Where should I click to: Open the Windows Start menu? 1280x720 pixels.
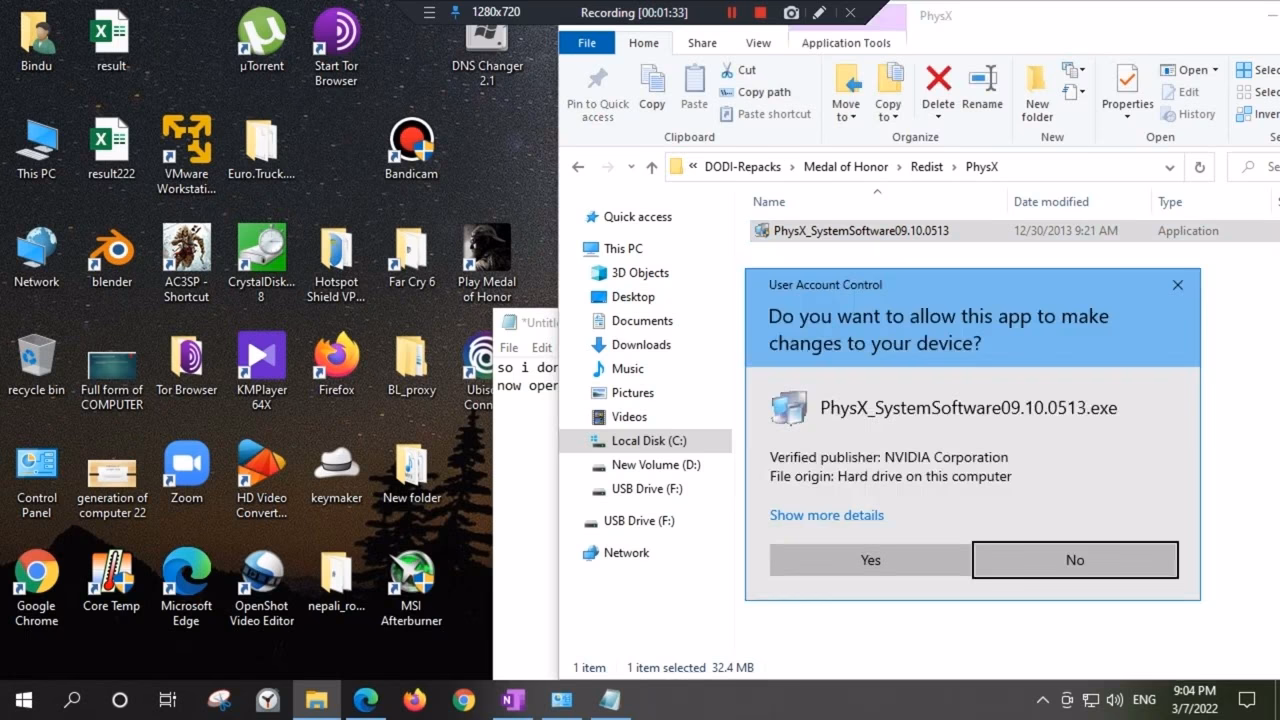coord(24,700)
